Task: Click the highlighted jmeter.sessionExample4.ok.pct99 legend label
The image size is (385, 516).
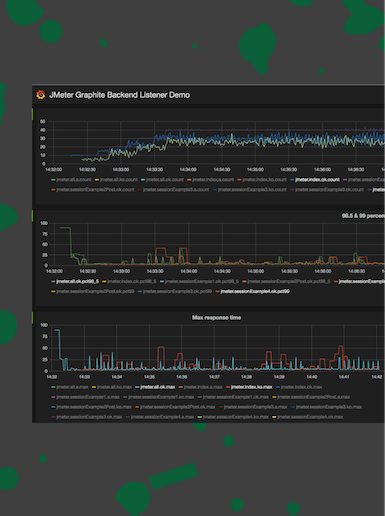Action: tap(255, 291)
